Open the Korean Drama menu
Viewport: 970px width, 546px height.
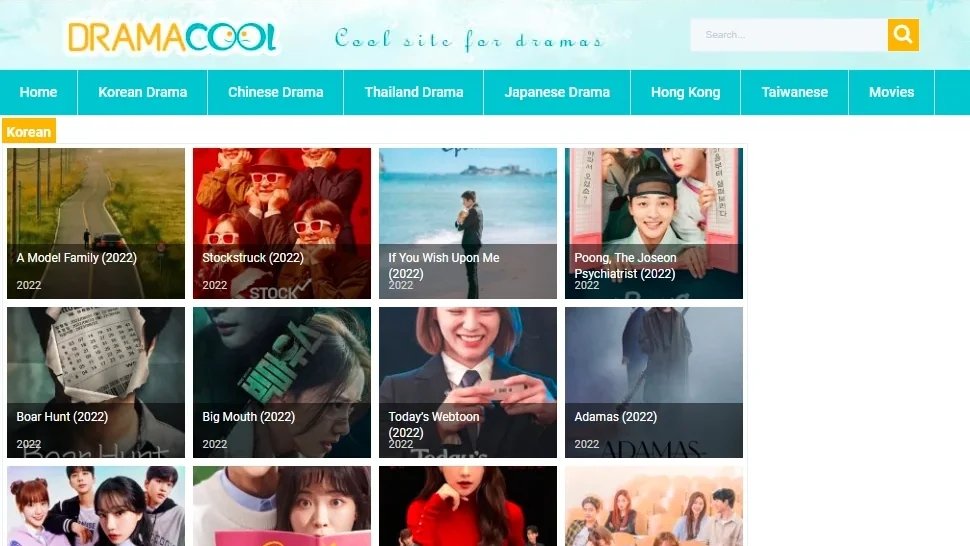click(x=142, y=92)
